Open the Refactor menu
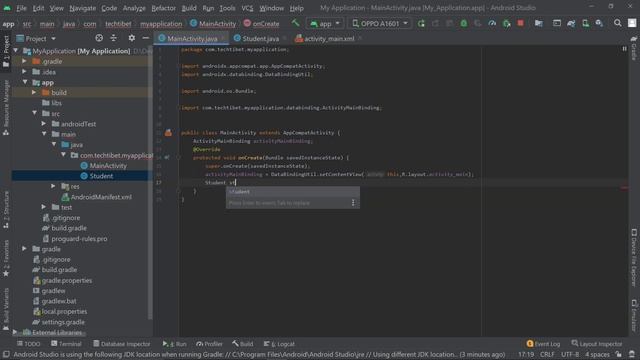 (163, 8)
